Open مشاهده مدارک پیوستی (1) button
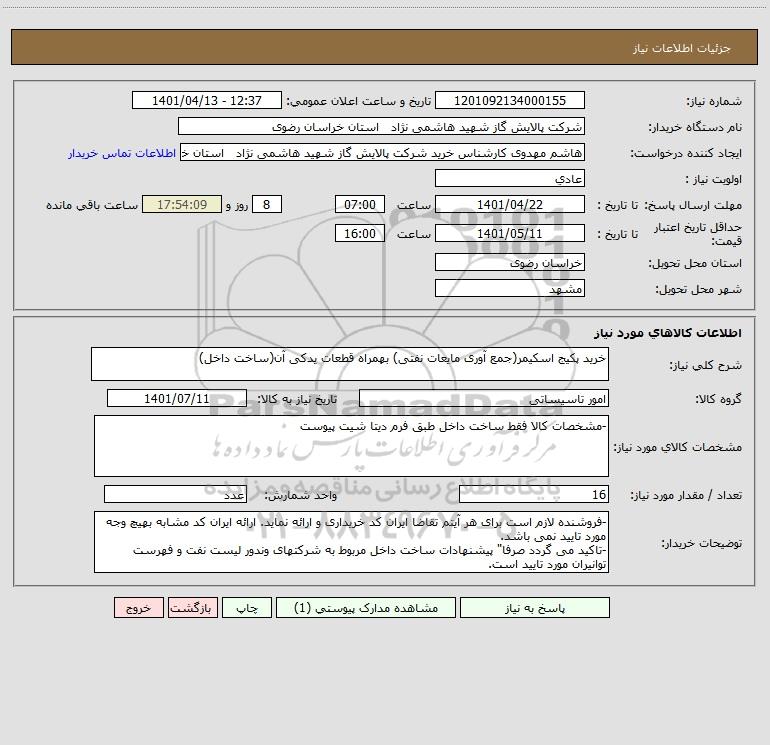Image resolution: width=770 pixels, height=745 pixels. tap(366, 607)
